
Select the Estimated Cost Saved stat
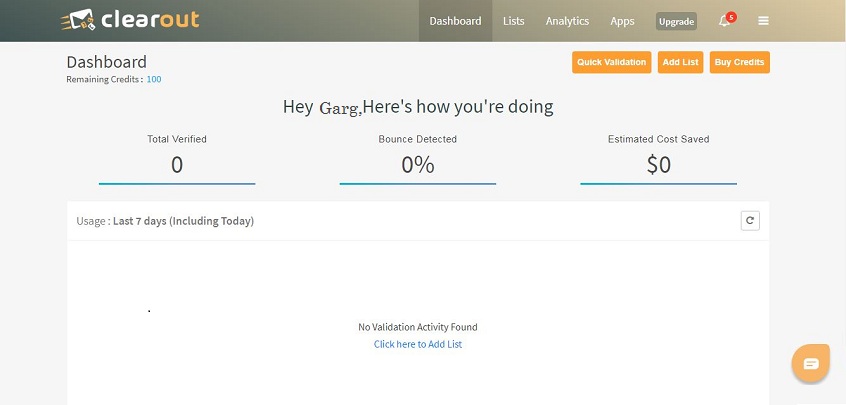(658, 158)
